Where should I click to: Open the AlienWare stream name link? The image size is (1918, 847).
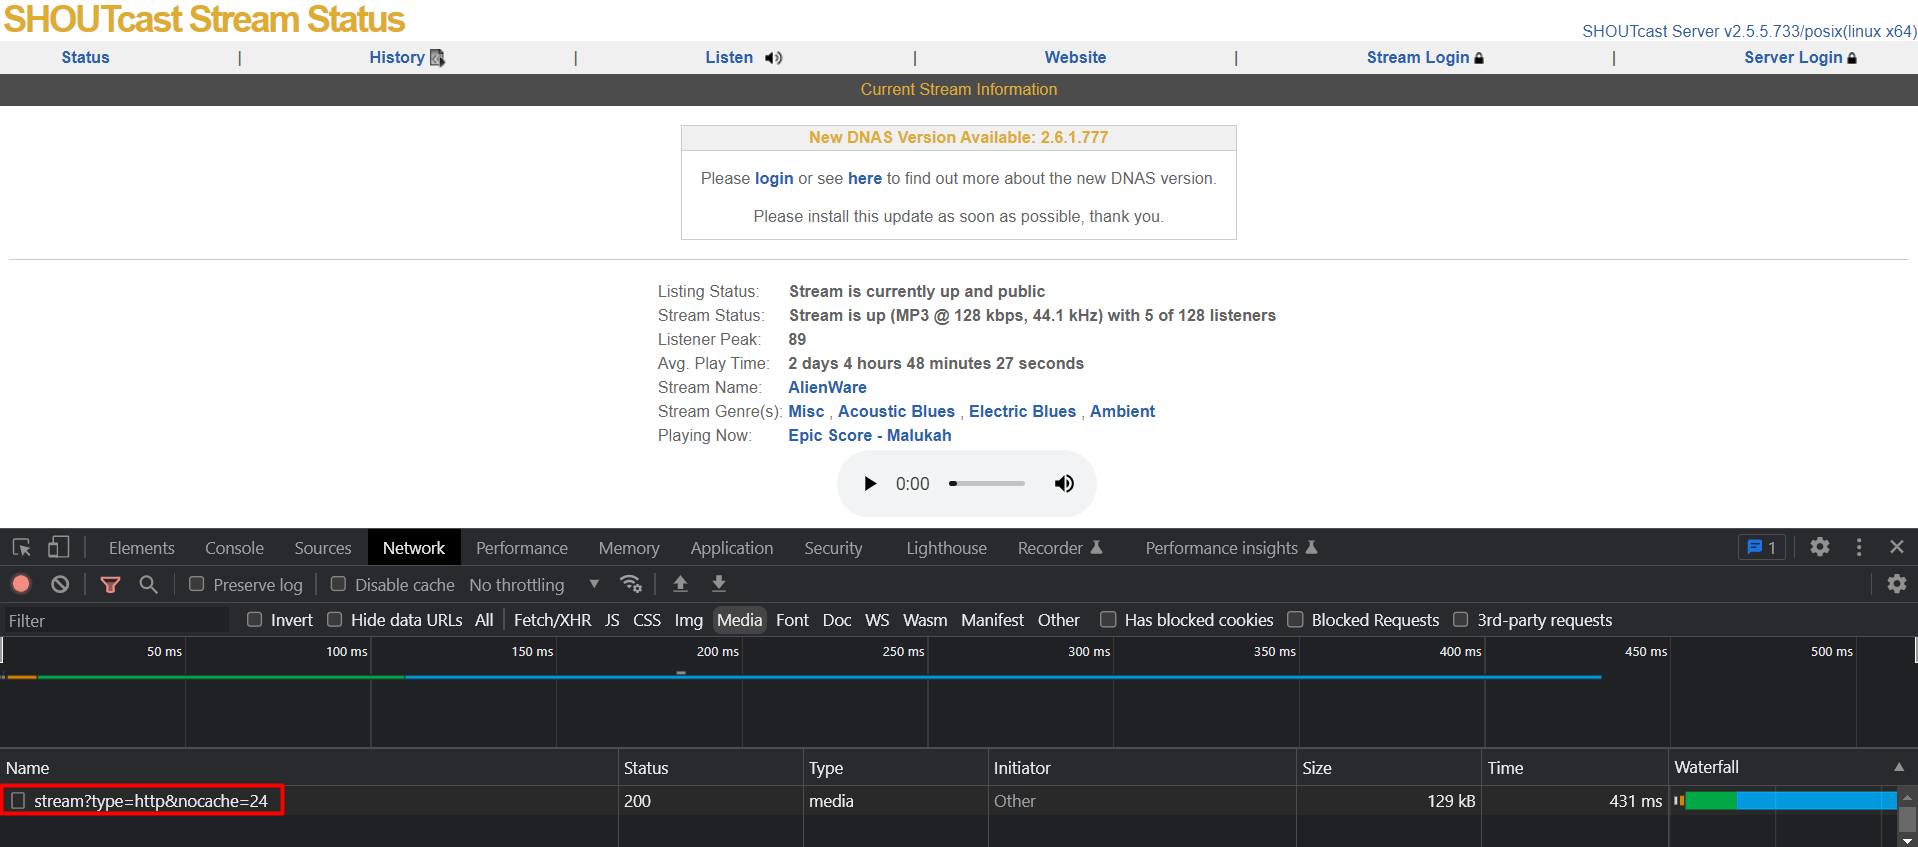coord(827,387)
